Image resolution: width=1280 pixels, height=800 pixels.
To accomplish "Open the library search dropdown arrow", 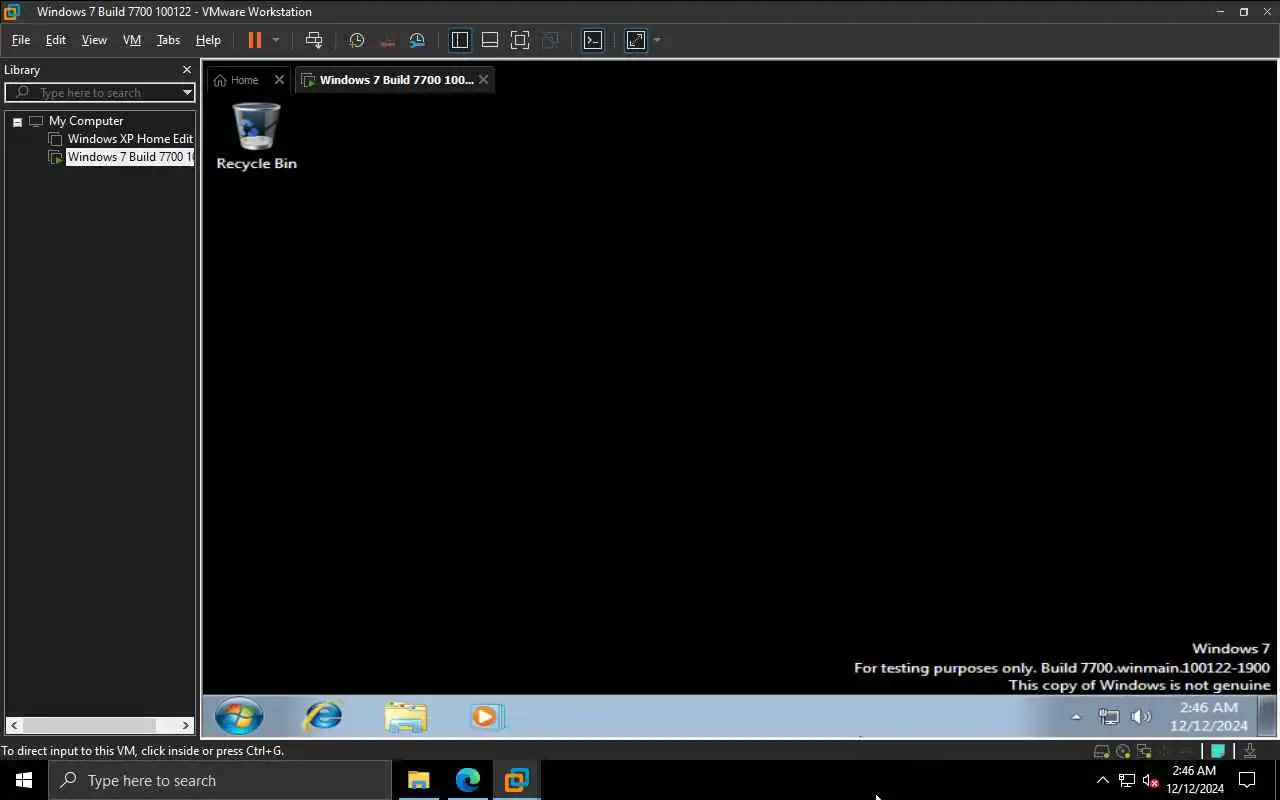I will (187, 93).
